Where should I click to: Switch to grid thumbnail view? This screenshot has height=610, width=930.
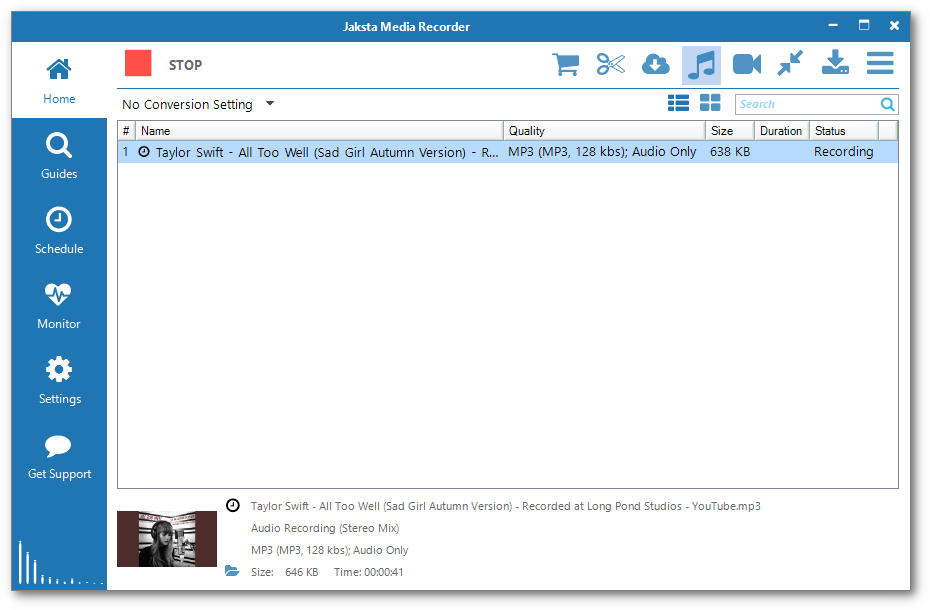710,103
